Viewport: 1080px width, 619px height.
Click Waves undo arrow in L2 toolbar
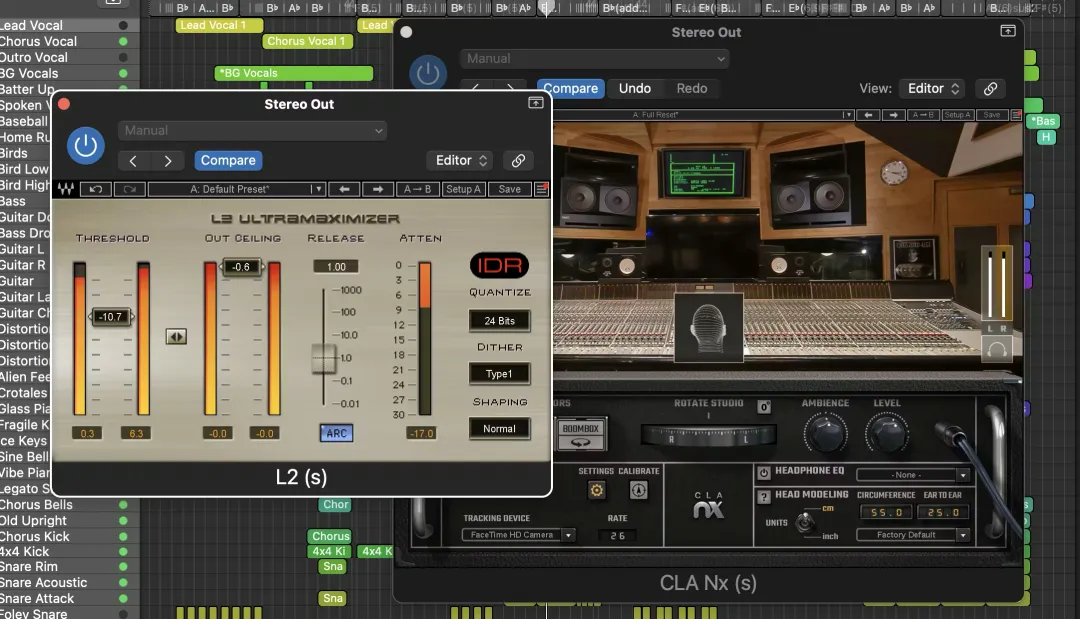(x=96, y=189)
